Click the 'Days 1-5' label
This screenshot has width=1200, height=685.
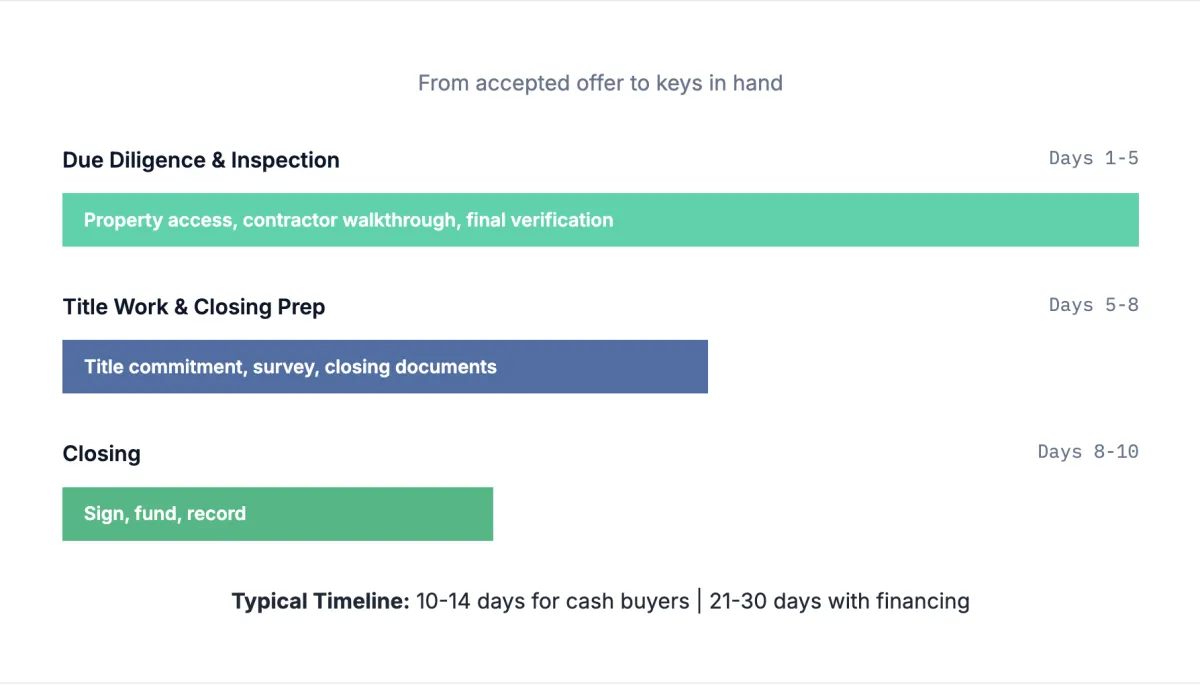(x=1093, y=158)
